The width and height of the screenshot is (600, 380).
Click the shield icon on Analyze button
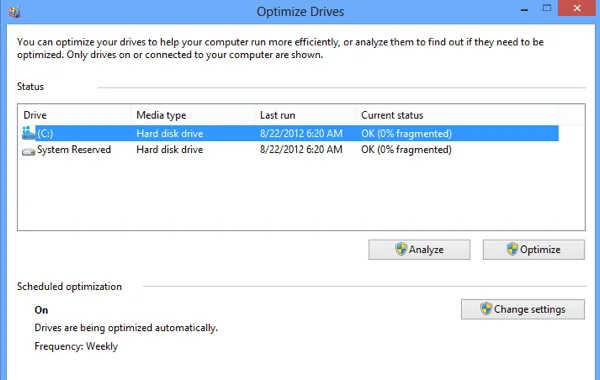pyautogui.click(x=401, y=249)
